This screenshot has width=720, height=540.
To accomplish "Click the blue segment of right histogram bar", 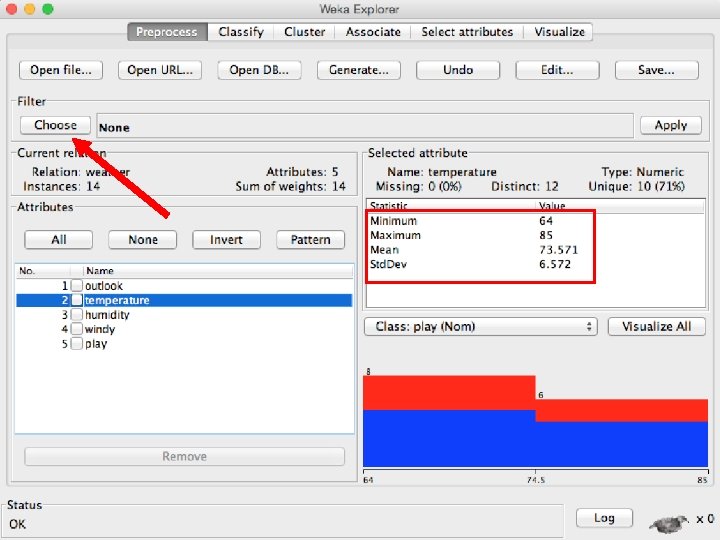I will [x=622, y=444].
